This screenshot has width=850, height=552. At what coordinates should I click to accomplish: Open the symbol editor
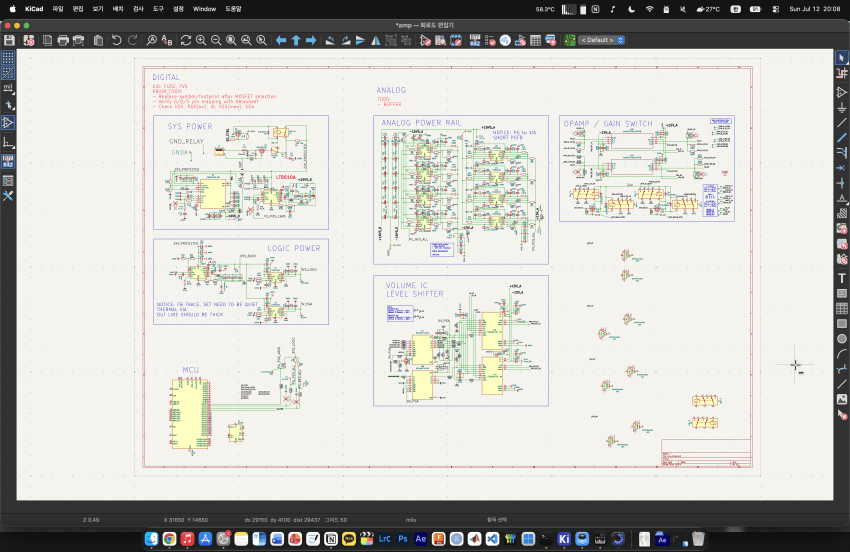pyautogui.click(x=426, y=40)
